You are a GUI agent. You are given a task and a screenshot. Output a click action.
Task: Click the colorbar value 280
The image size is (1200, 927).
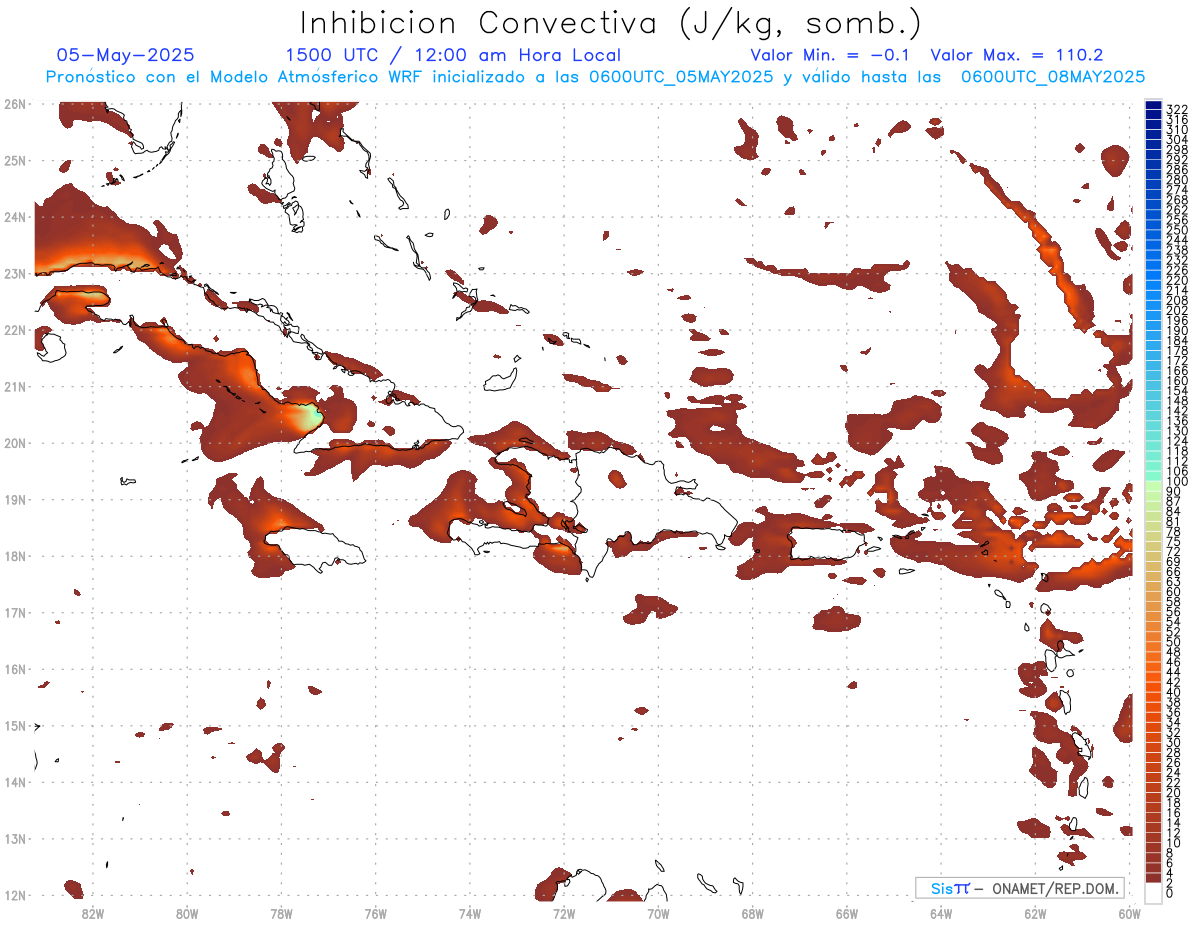(1176, 181)
